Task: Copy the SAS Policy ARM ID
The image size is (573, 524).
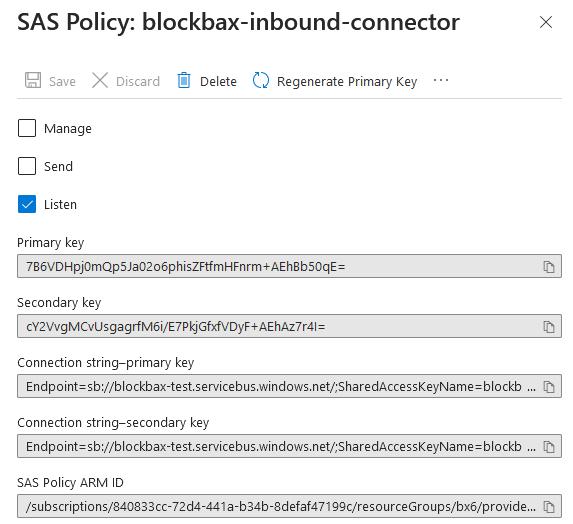Action: [x=549, y=506]
